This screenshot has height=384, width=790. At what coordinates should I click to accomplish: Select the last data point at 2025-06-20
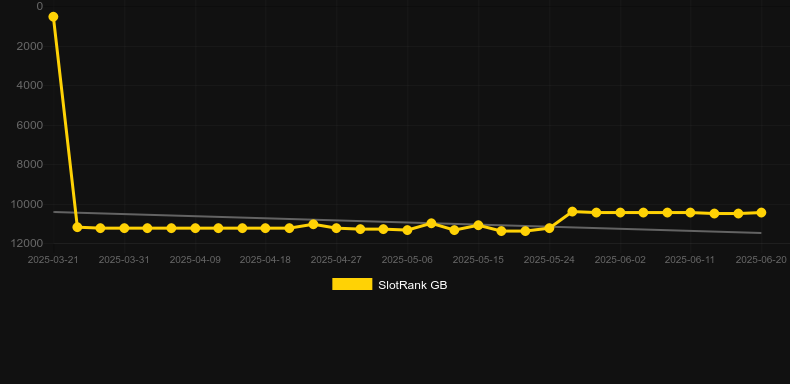click(761, 213)
